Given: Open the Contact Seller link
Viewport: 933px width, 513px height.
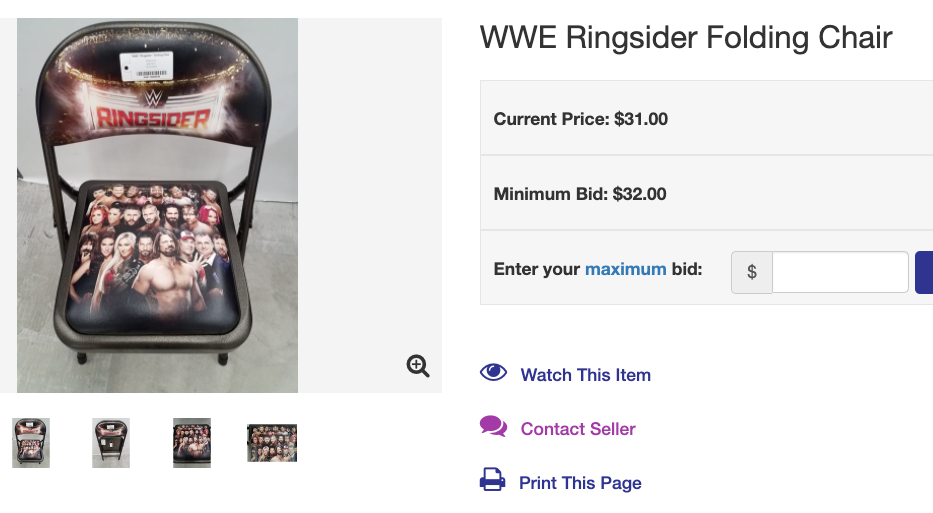Looking at the screenshot, I should (x=578, y=428).
